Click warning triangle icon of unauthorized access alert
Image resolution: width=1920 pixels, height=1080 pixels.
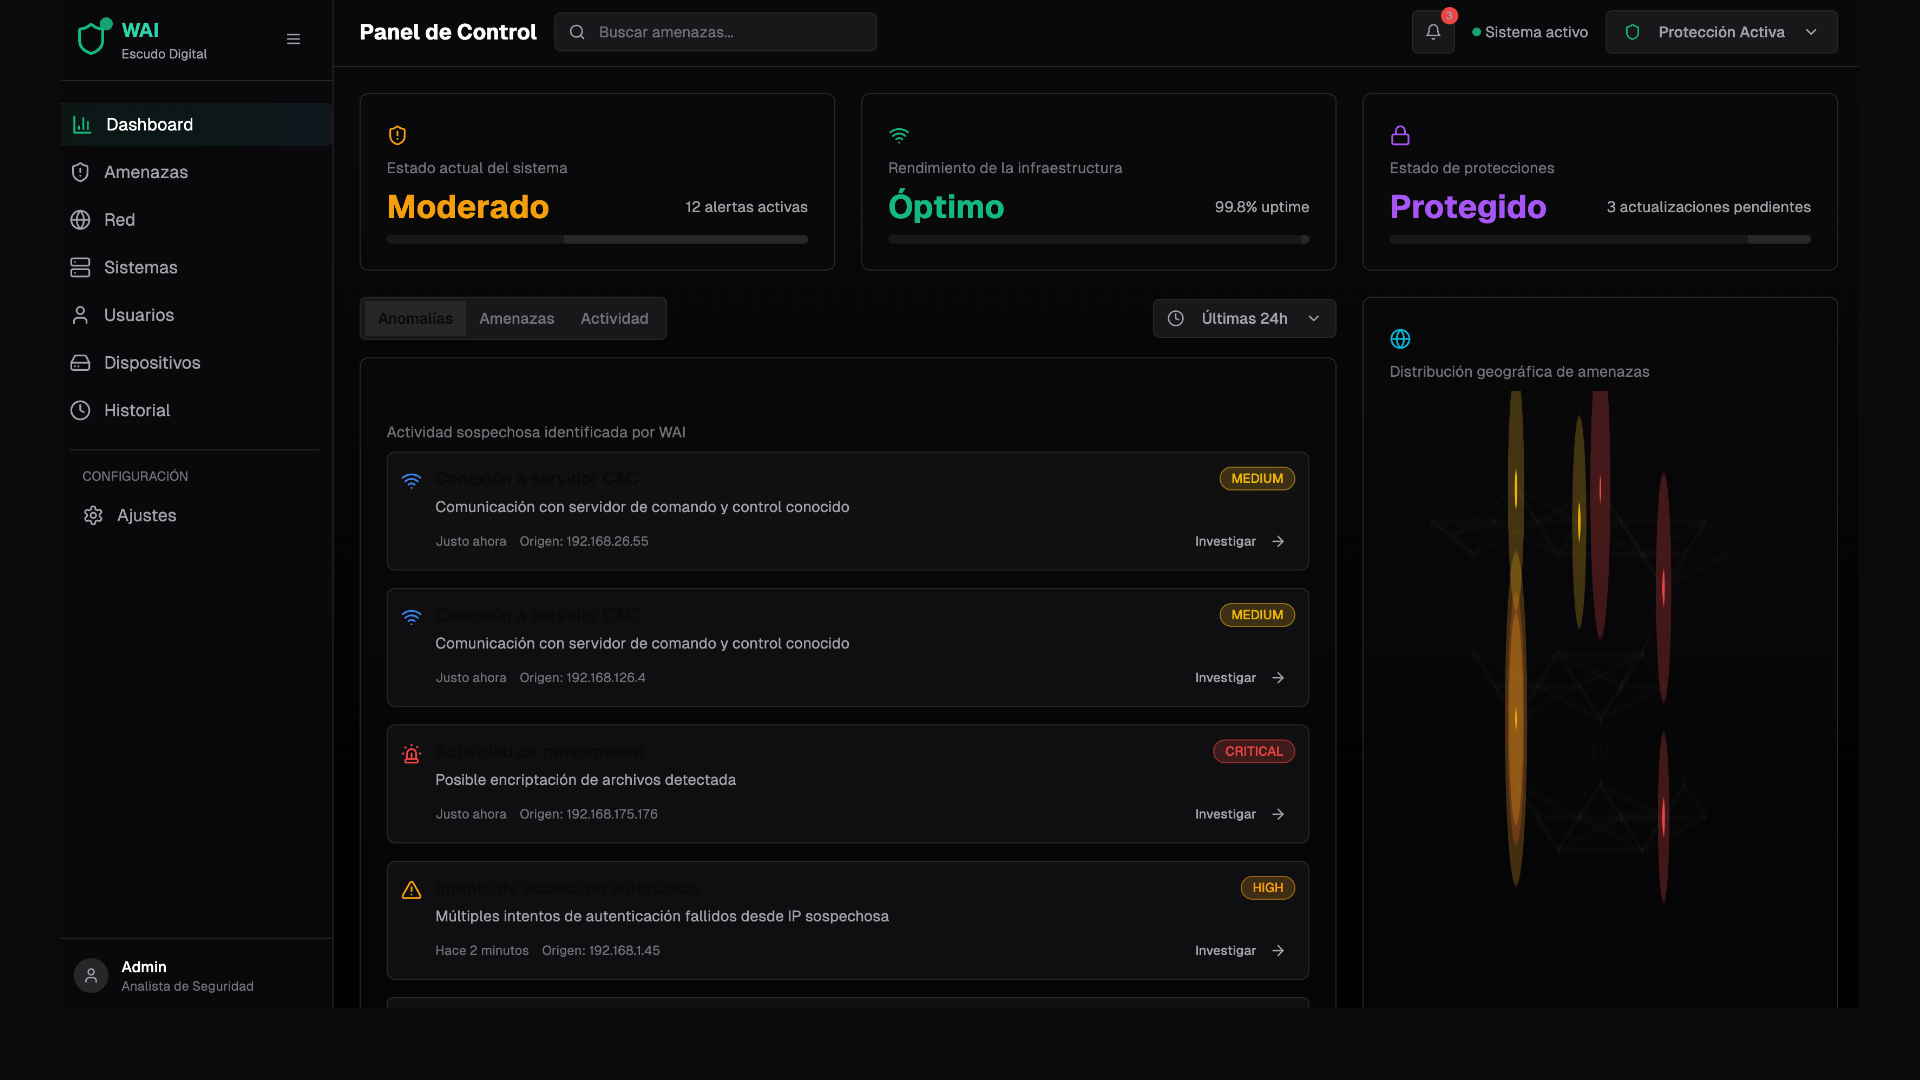point(411,890)
